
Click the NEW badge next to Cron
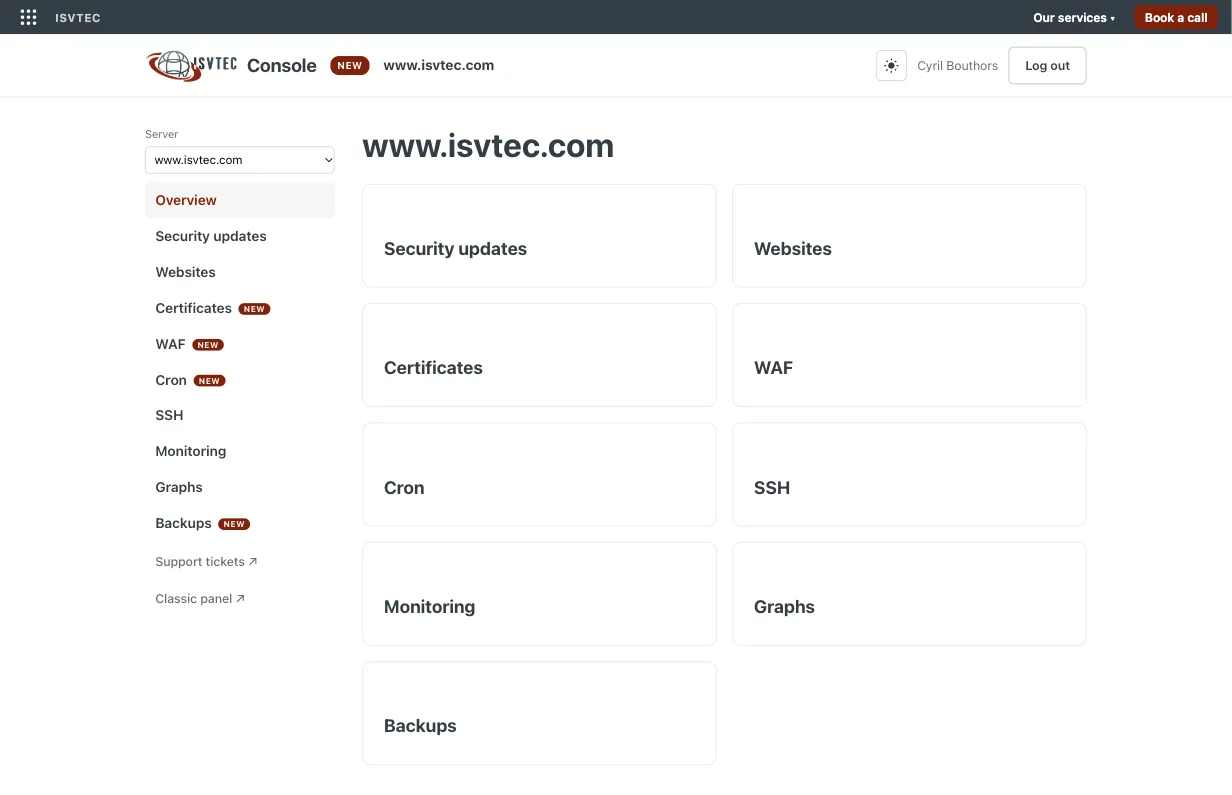tap(209, 381)
